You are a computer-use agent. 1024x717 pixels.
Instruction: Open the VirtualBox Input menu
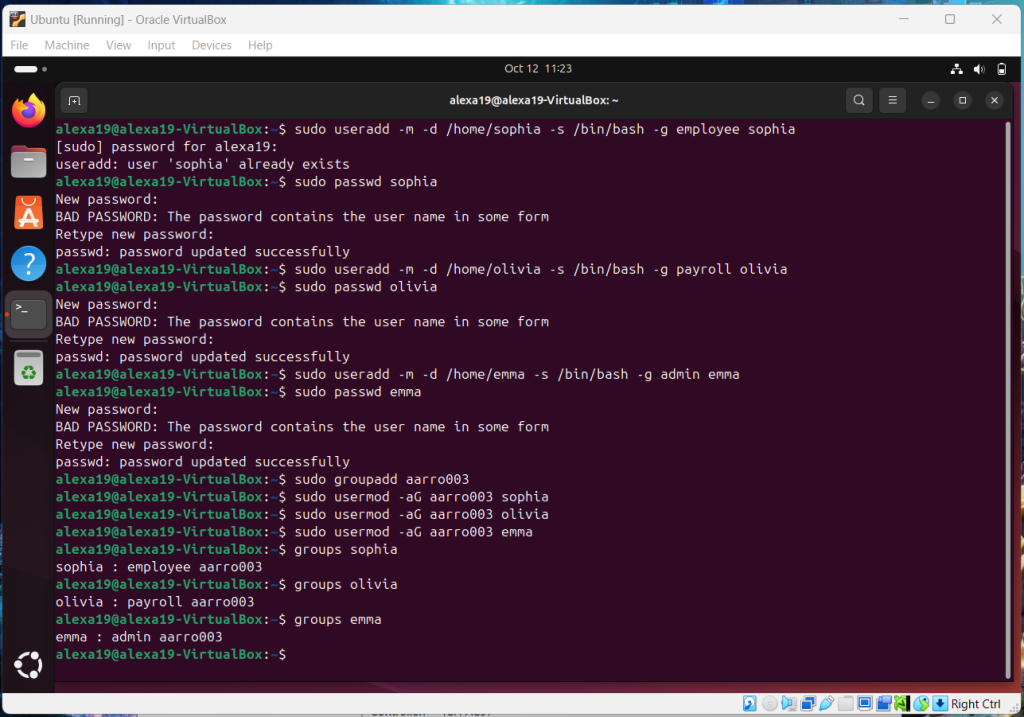(x=161, y=45)
